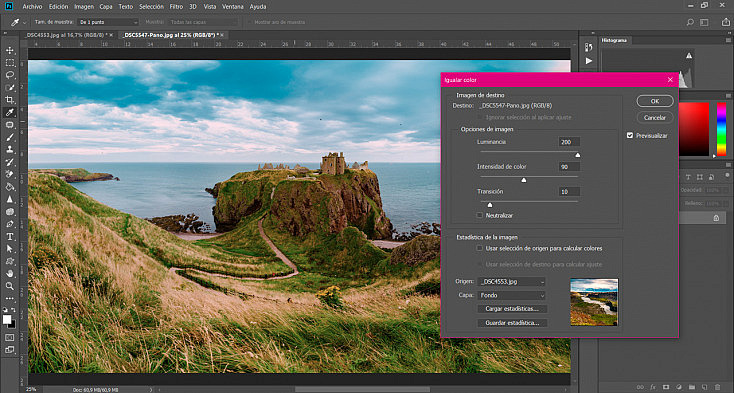Image resolution: width=734 pixels, height=393 pixels.
Task: Click OK in Igualar color dialog
Action: 655,101
